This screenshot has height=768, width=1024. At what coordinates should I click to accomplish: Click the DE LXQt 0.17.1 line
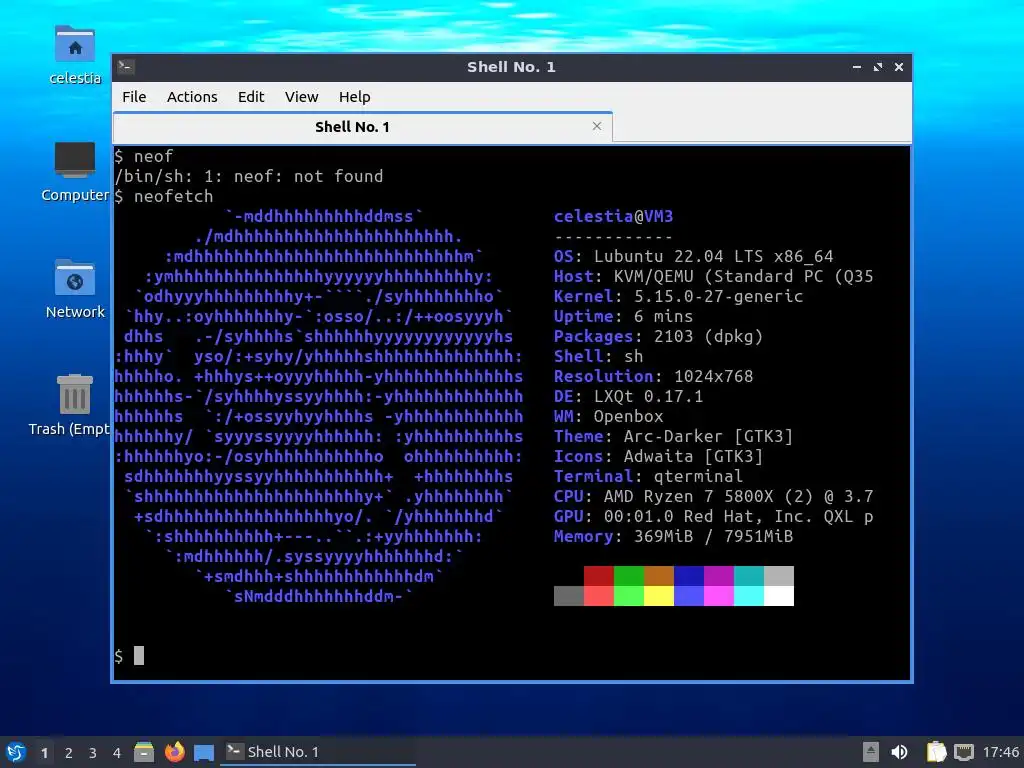click(x=628, y=396)
